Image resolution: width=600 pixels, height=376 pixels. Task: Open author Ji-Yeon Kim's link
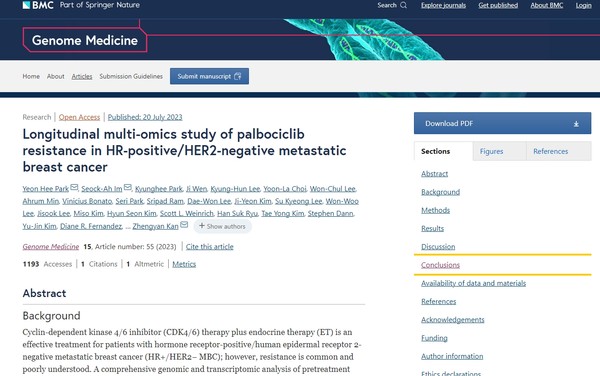[253, 201]
